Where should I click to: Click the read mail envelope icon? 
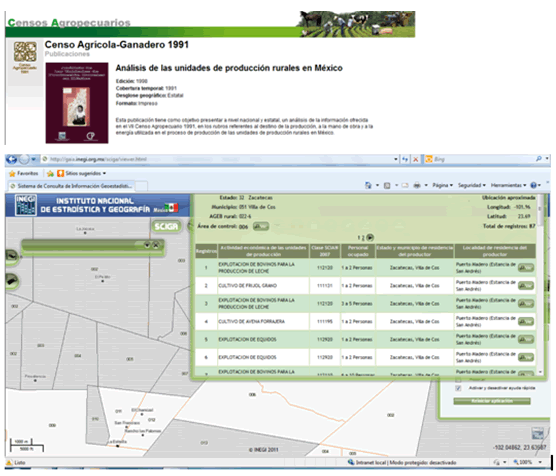point(405,185)
